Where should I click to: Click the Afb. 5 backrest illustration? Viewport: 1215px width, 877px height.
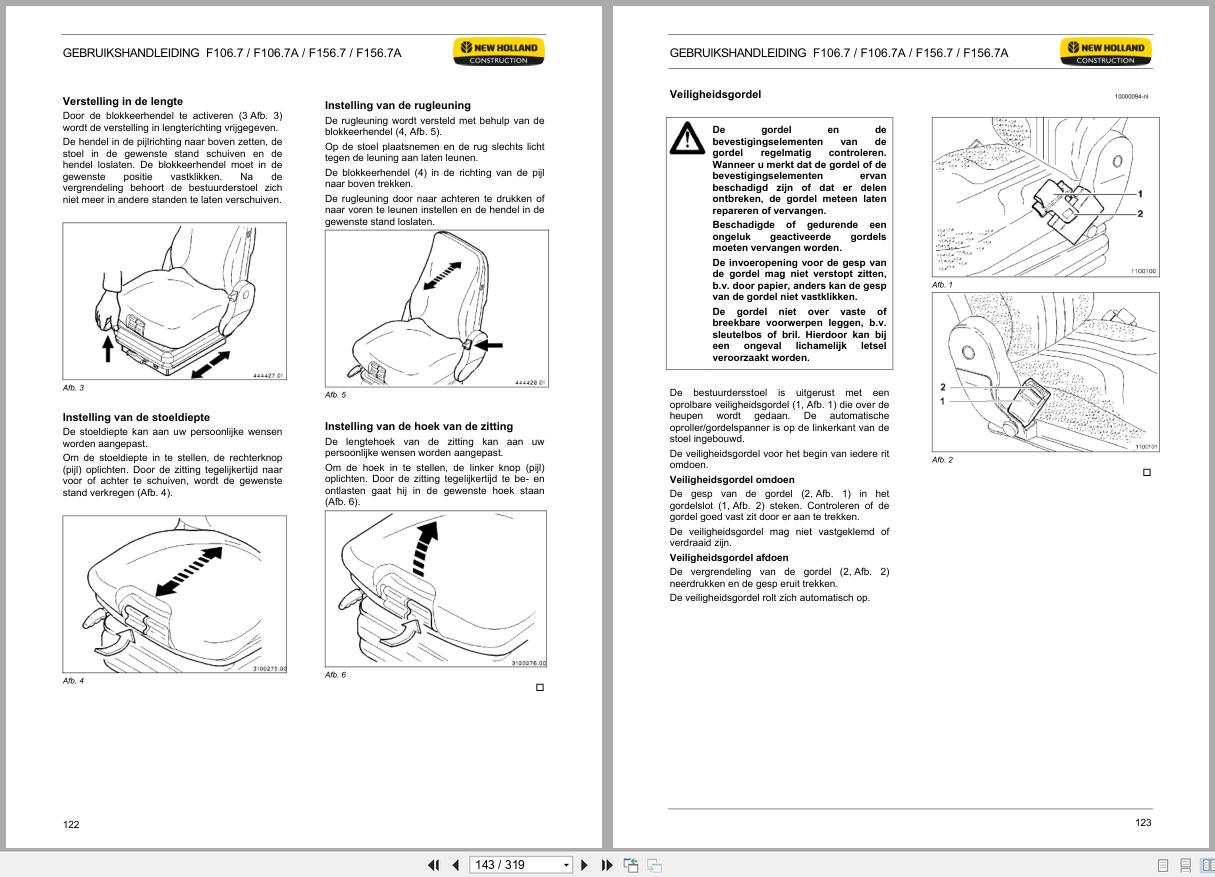tap(436, 309)
